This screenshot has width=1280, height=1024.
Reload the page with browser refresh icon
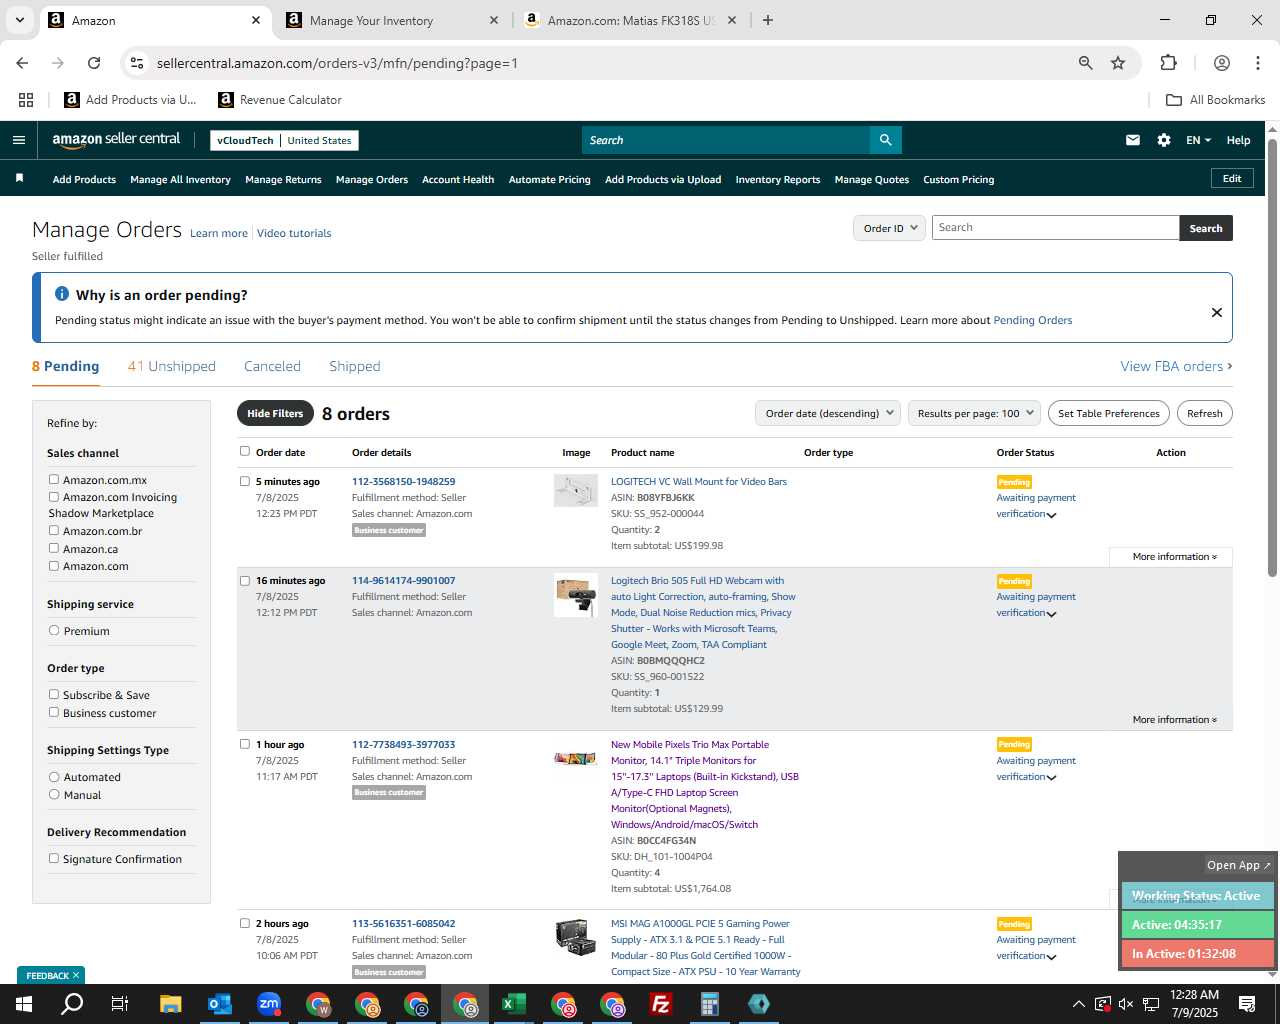tap(94, 63)
